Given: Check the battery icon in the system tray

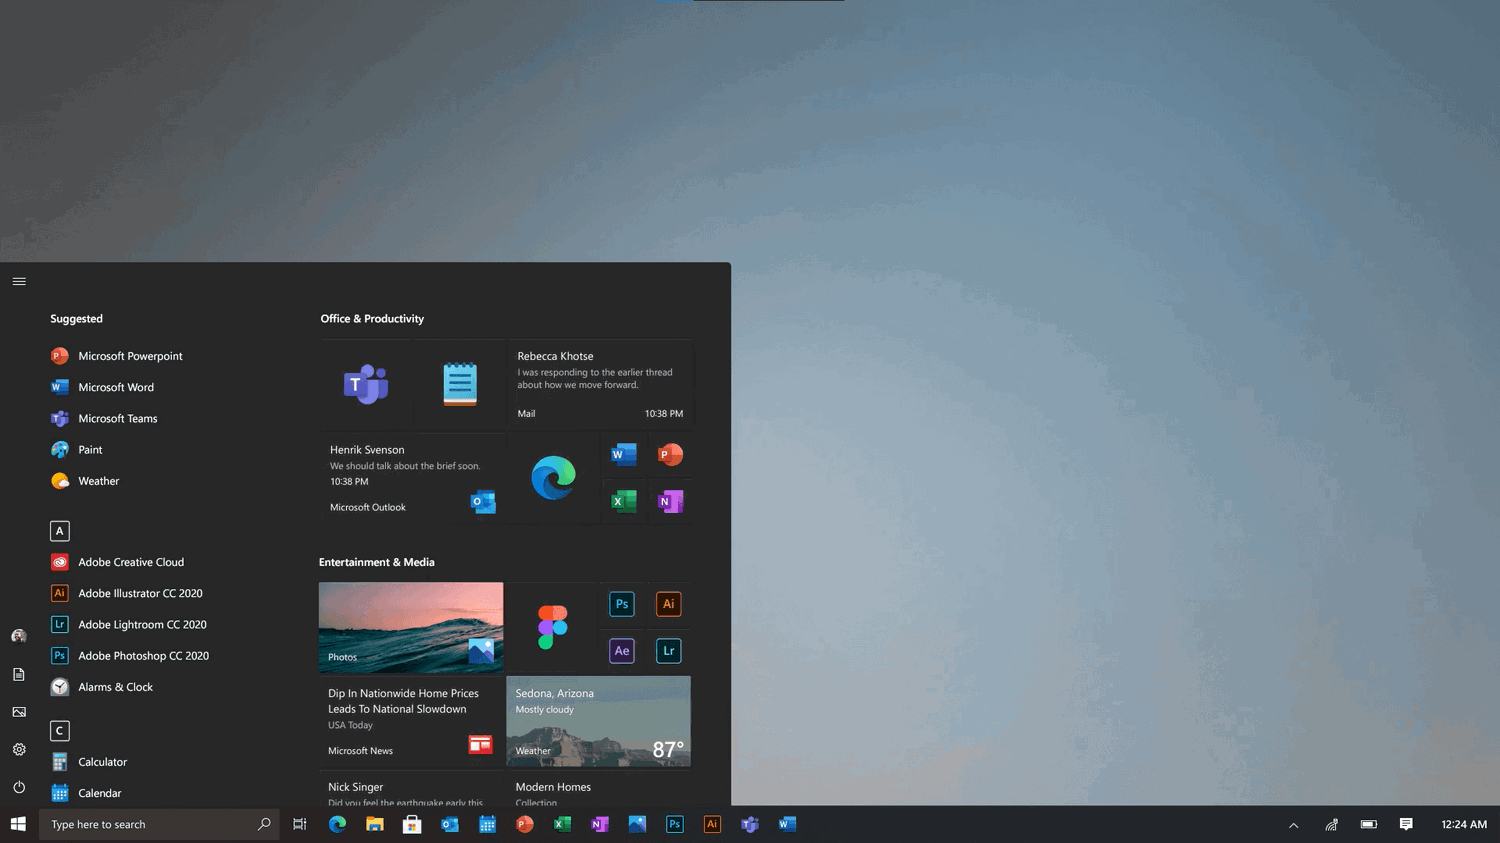Looking at the screenshot, I should tap(1369, 825).
